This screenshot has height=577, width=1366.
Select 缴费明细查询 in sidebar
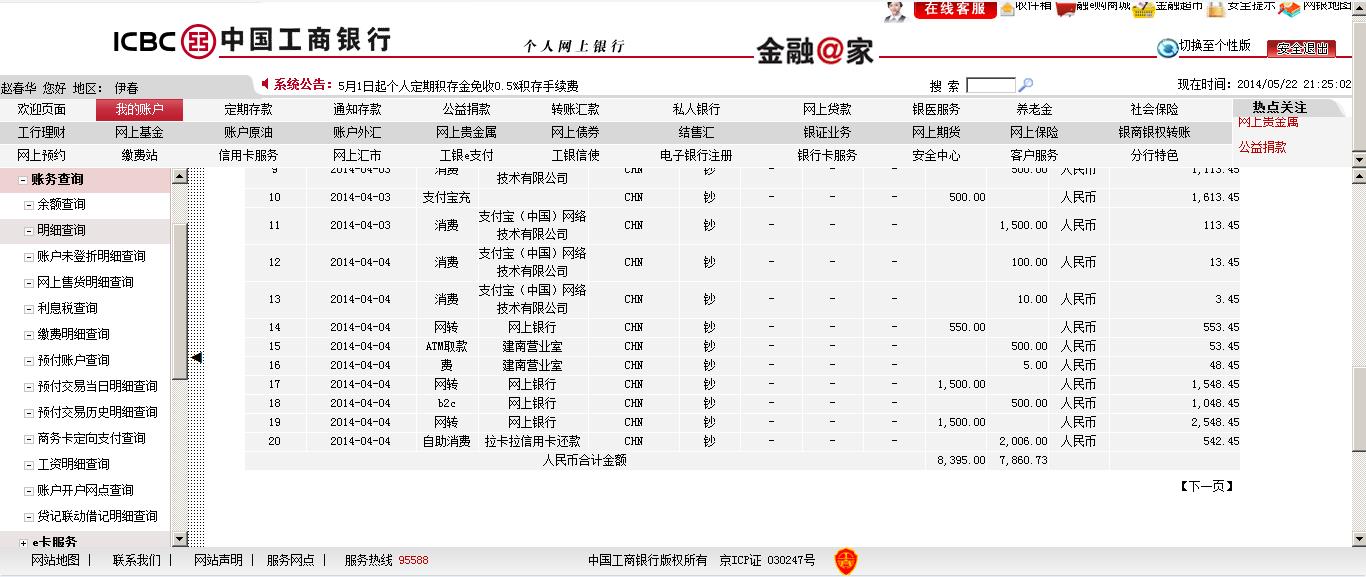pyautogui.click(x=73, y=334)
